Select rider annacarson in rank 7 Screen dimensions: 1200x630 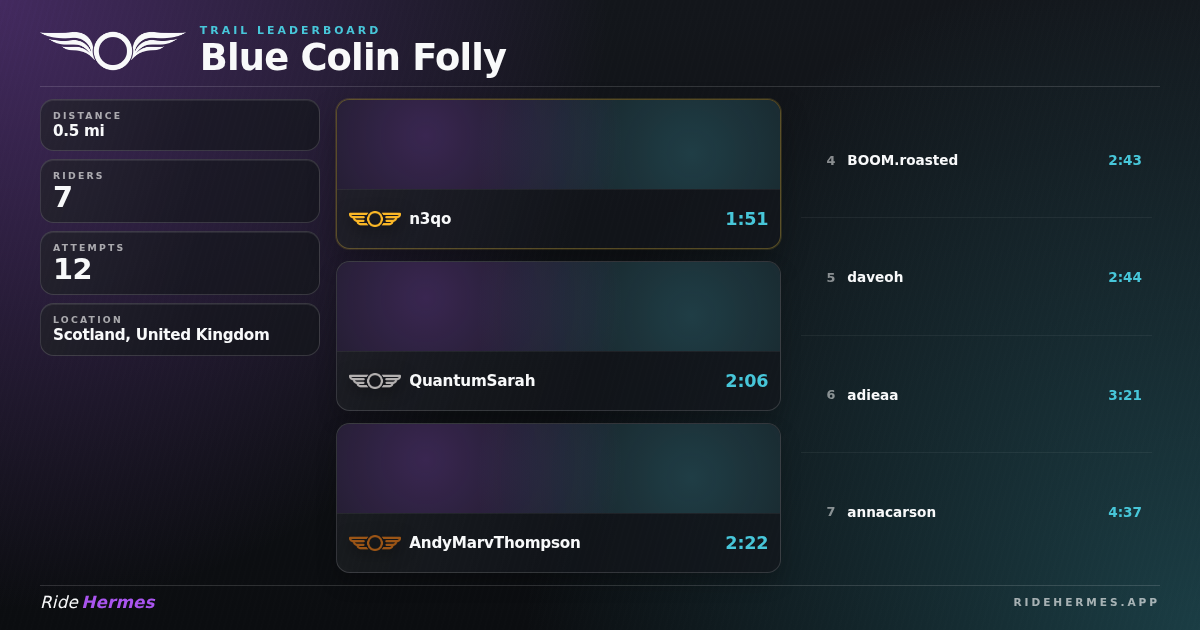(x=976, y=512)
